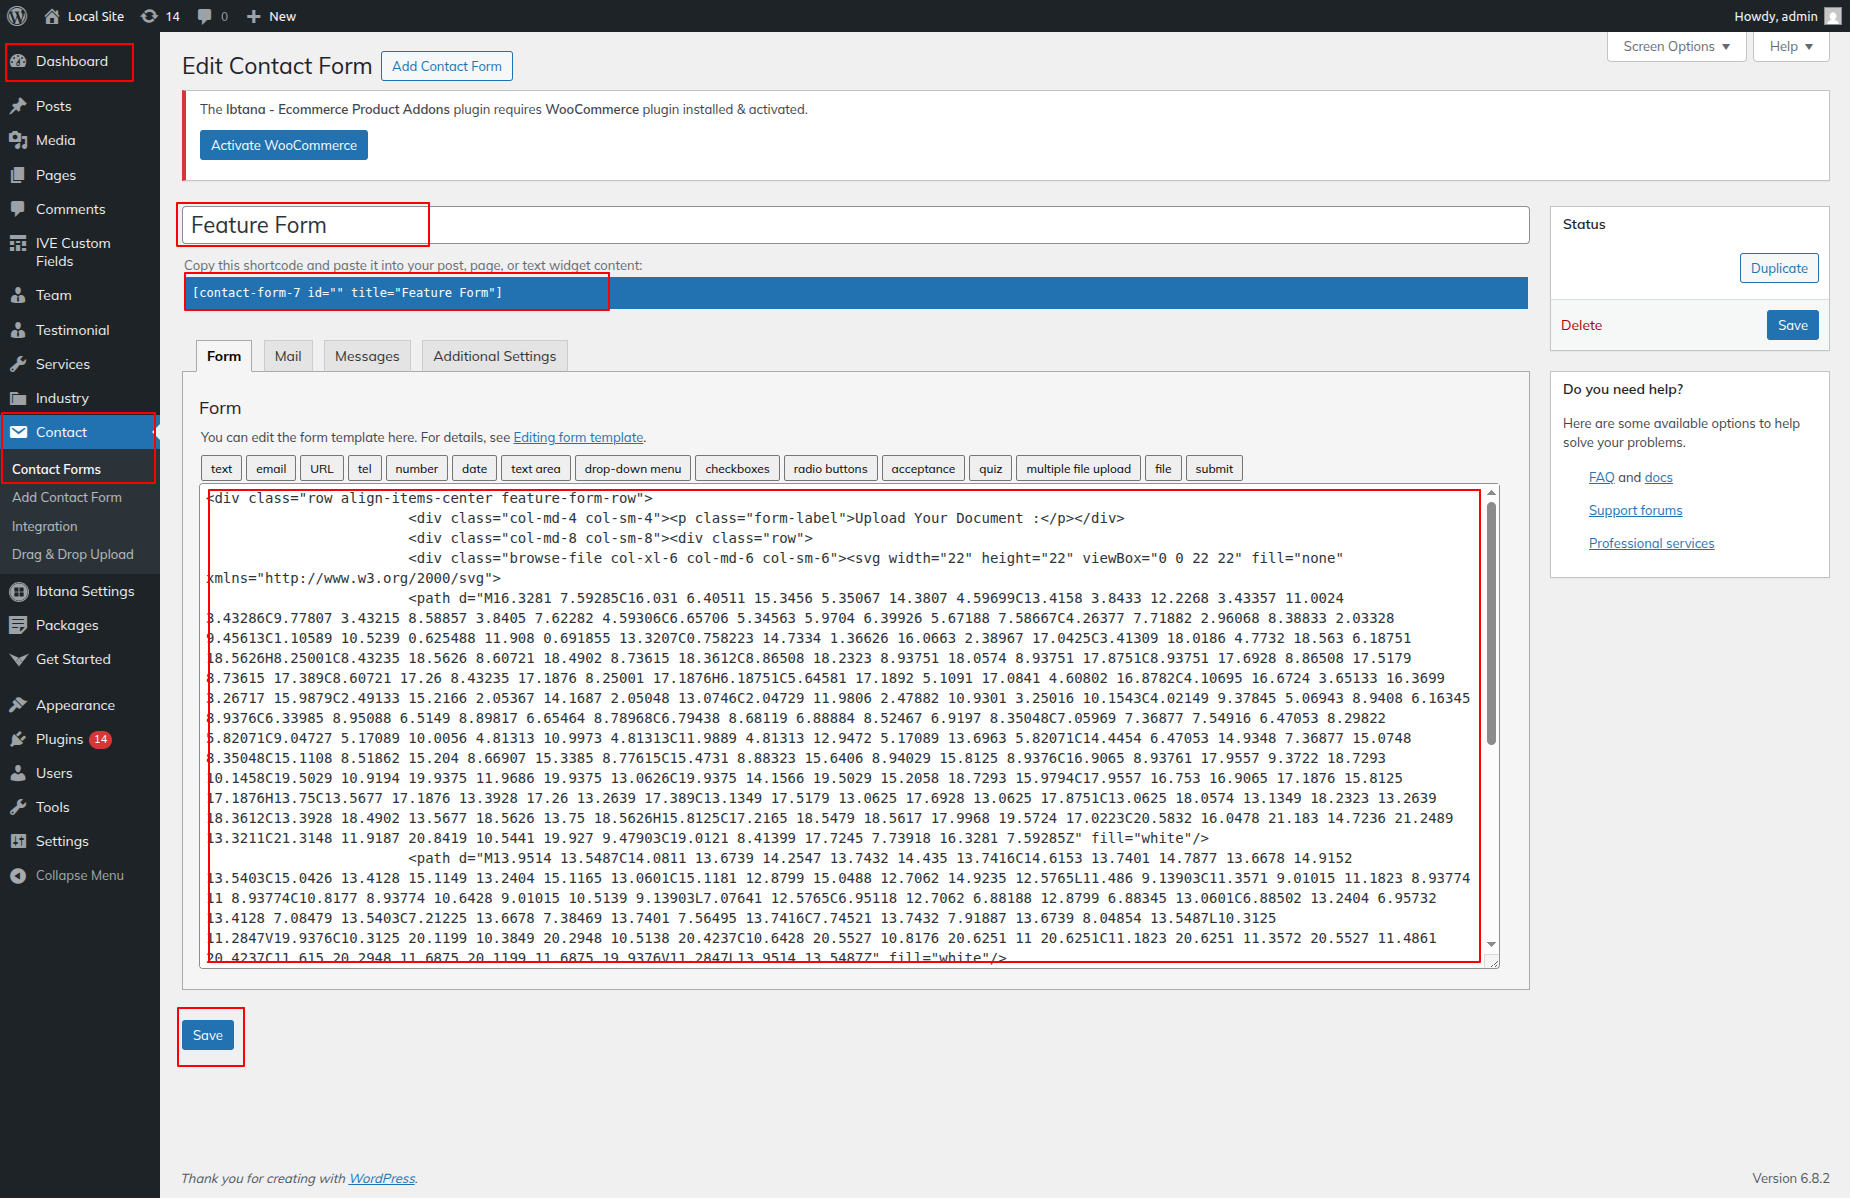This screenshot has height=1199, width=1850.
Task: Open the Additional Settings tab
Action: [494, 356]
